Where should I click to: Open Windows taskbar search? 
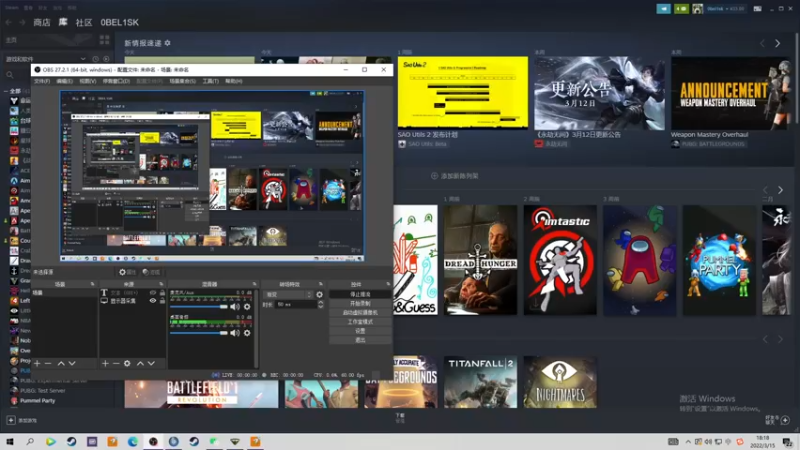tap(30, 441)
